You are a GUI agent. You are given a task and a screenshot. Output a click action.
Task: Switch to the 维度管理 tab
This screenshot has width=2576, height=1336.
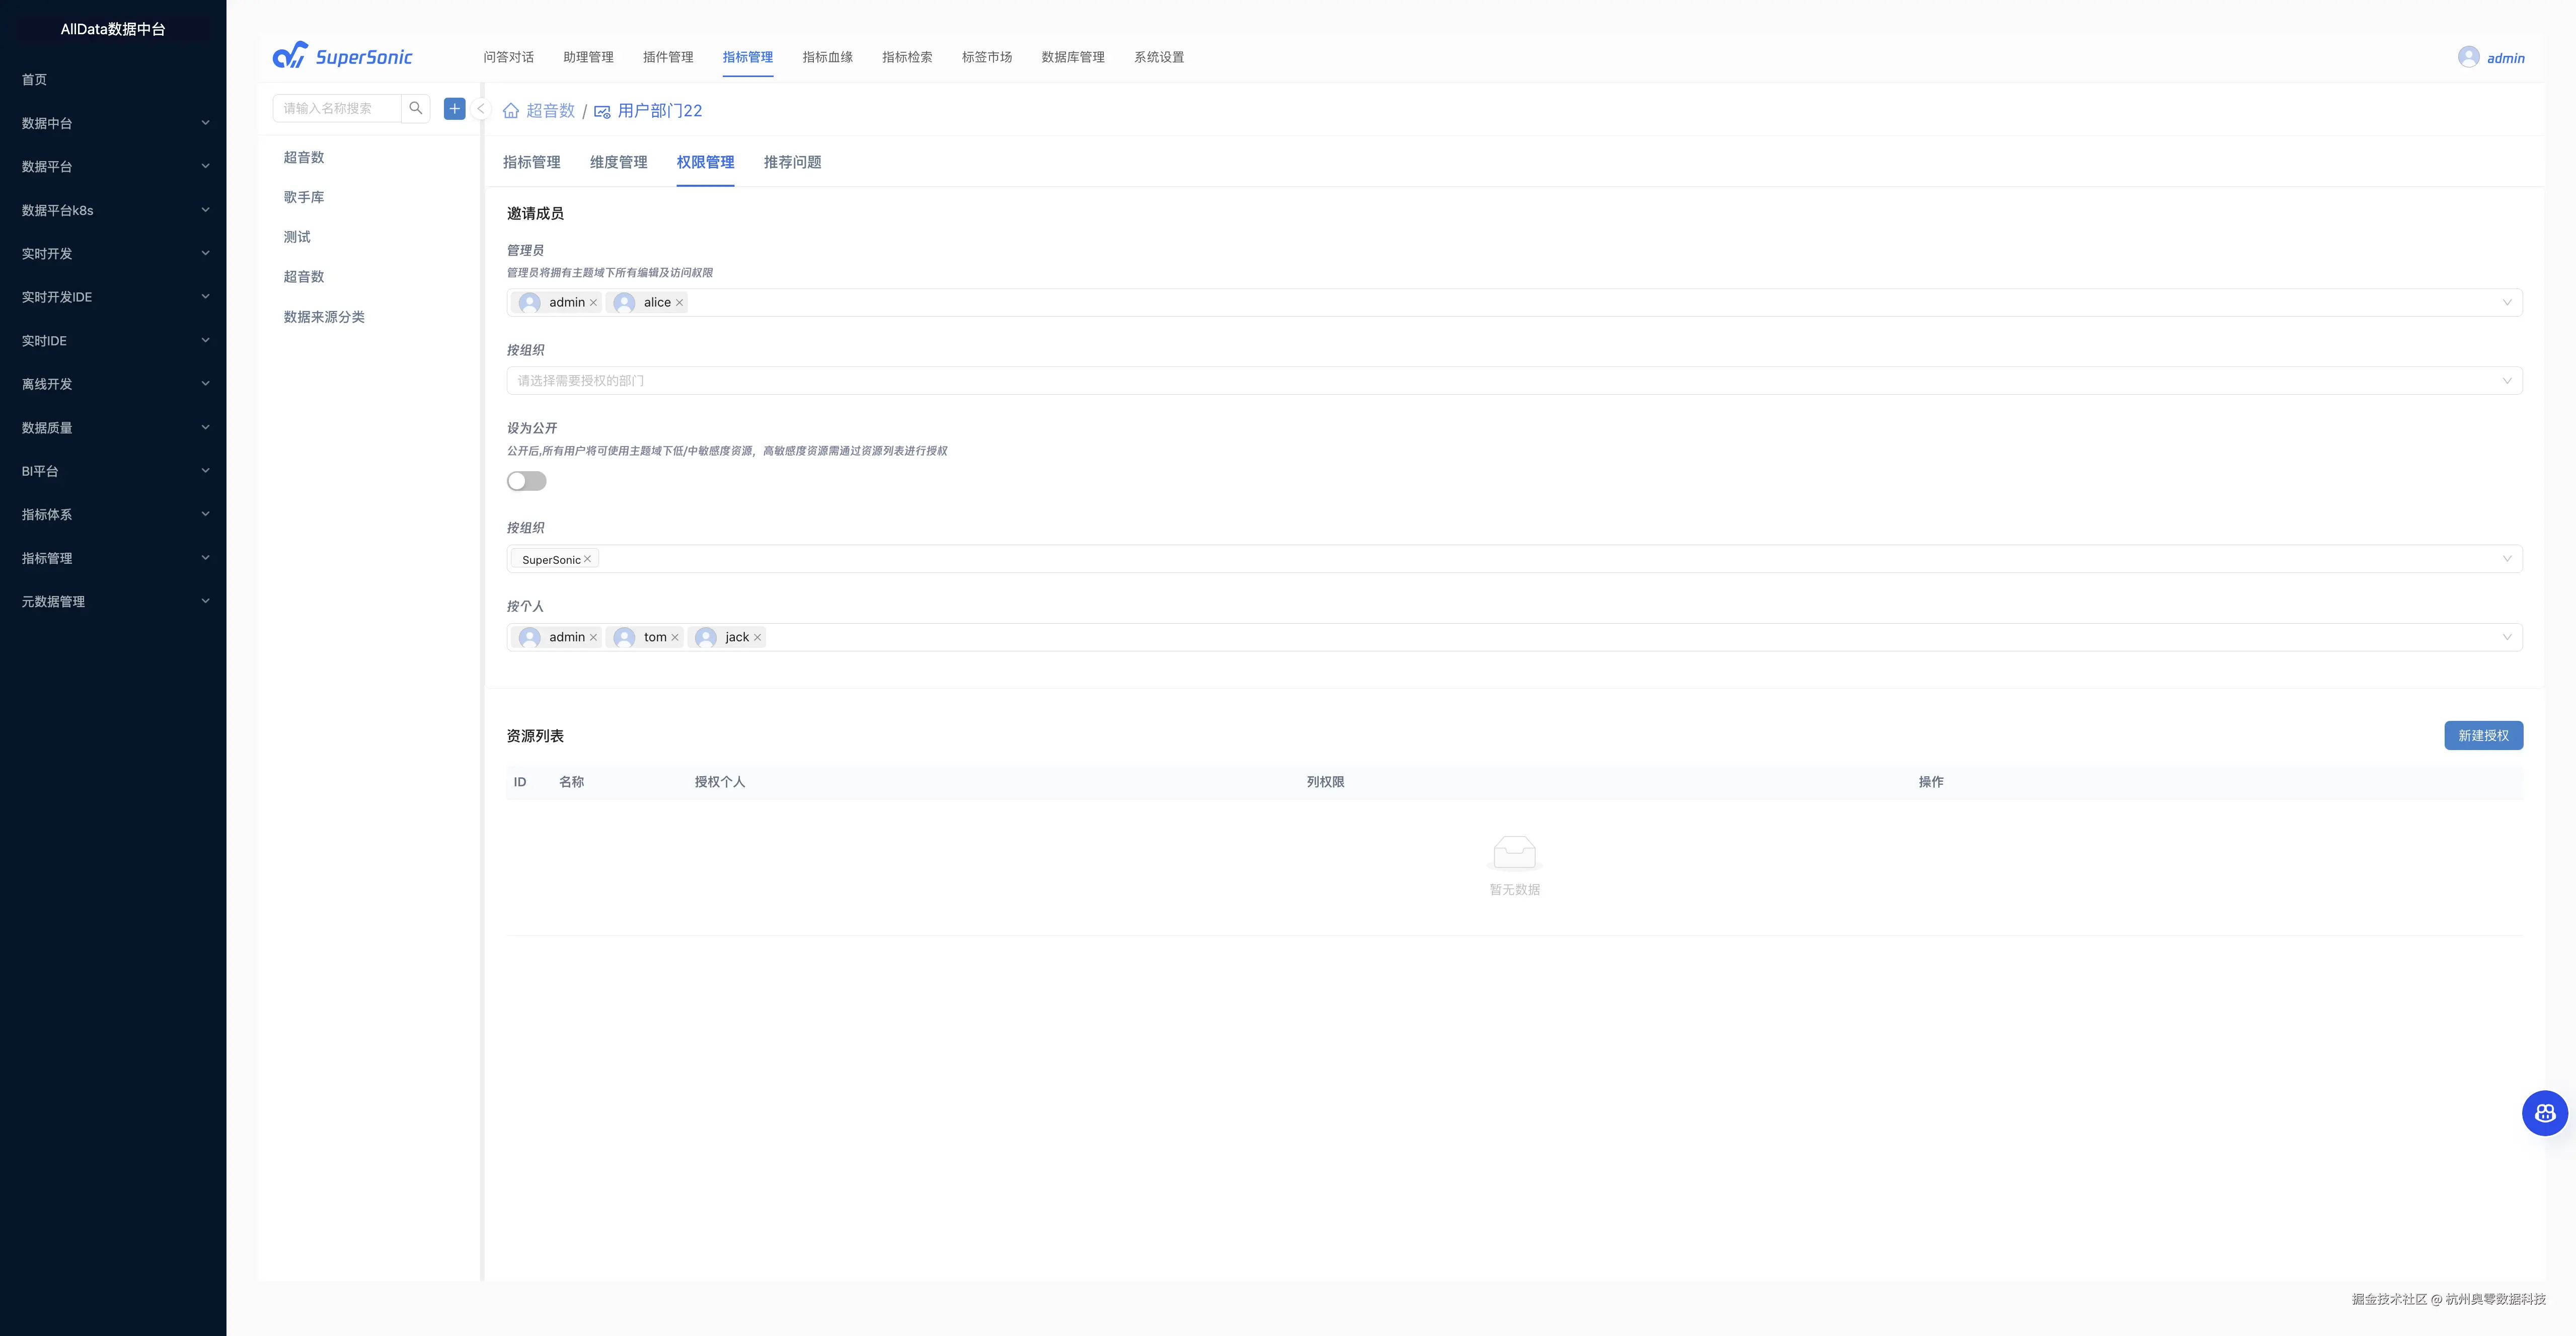618,162
